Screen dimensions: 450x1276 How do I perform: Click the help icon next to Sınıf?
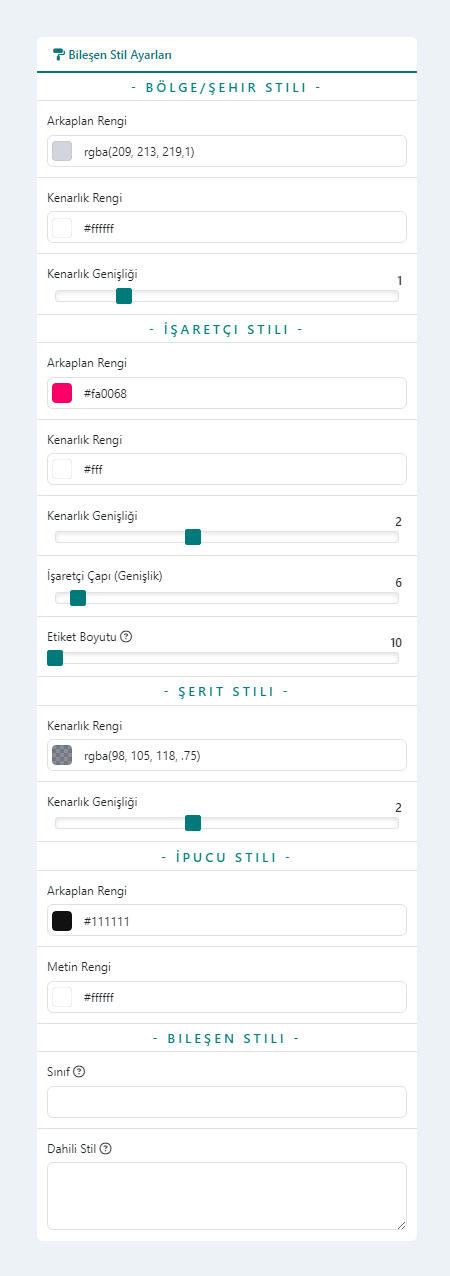(x=80, y=1071)
